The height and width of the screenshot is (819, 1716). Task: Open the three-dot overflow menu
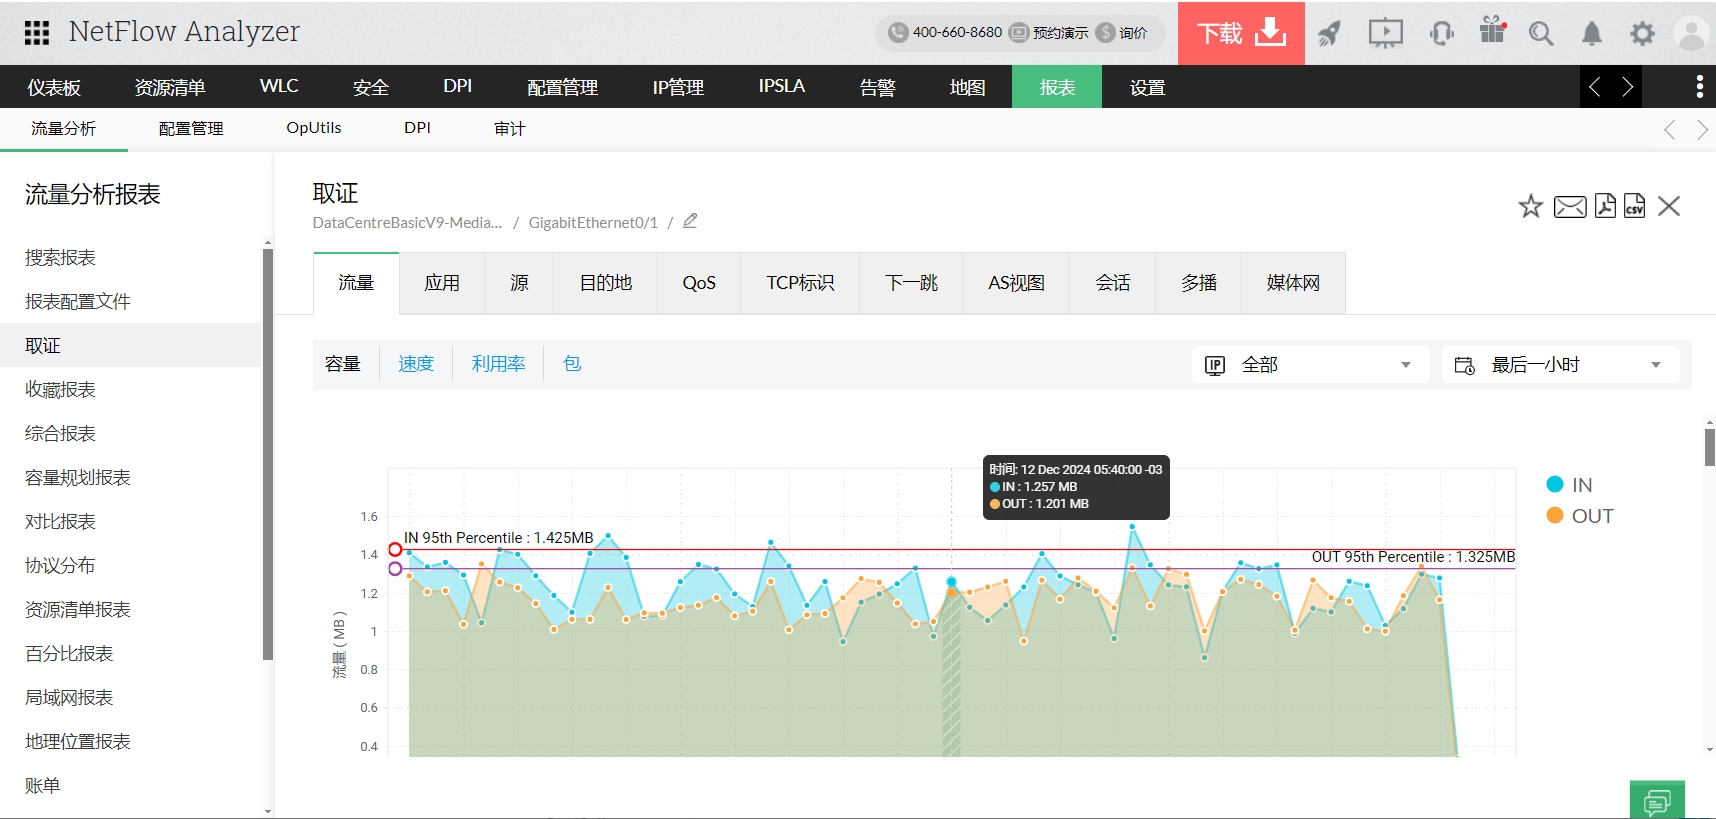coord(1699,87)
